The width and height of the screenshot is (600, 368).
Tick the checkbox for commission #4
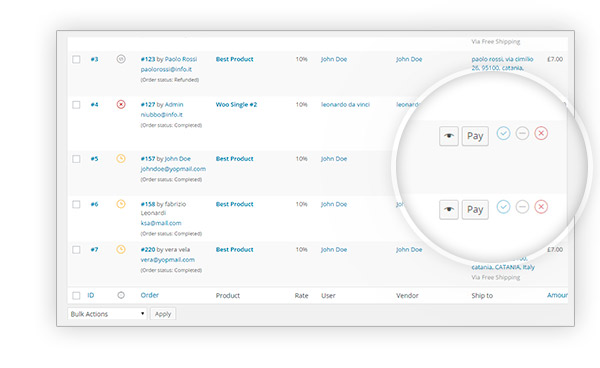[76, 104]
